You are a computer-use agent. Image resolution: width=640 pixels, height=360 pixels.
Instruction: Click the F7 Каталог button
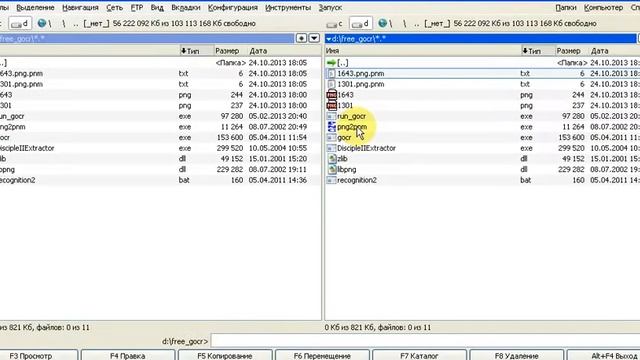[x=419, y=355]
